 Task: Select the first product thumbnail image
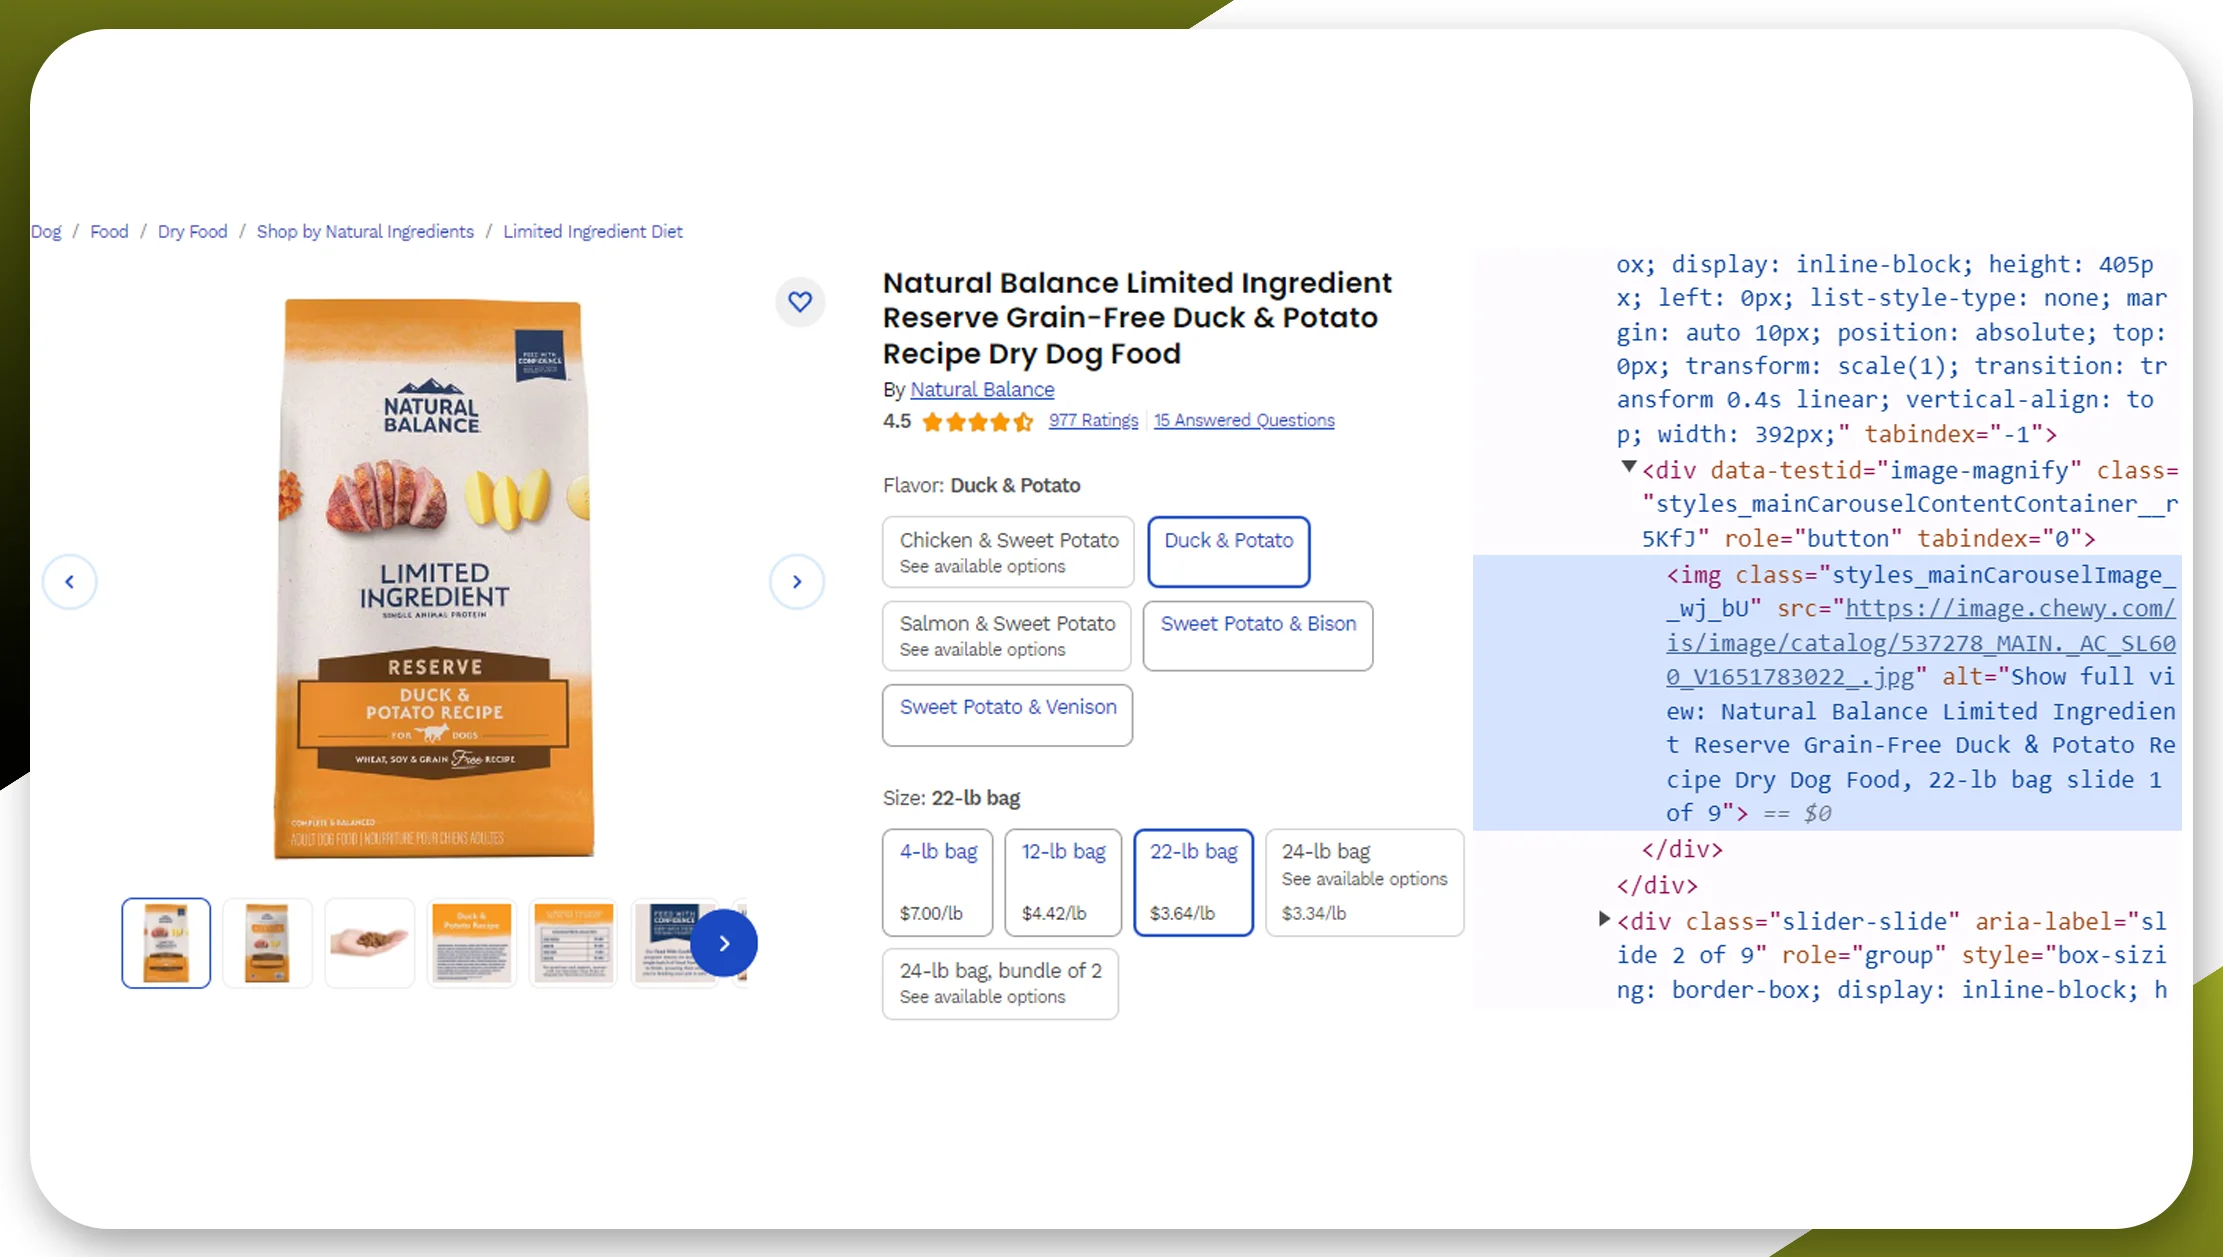165,942
